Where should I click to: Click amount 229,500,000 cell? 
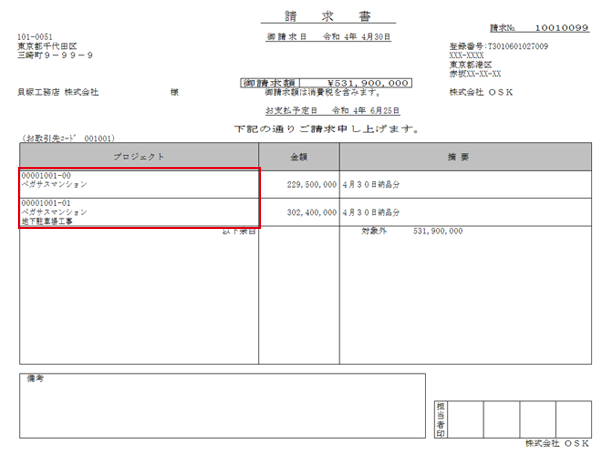click(x=299, y=185)
